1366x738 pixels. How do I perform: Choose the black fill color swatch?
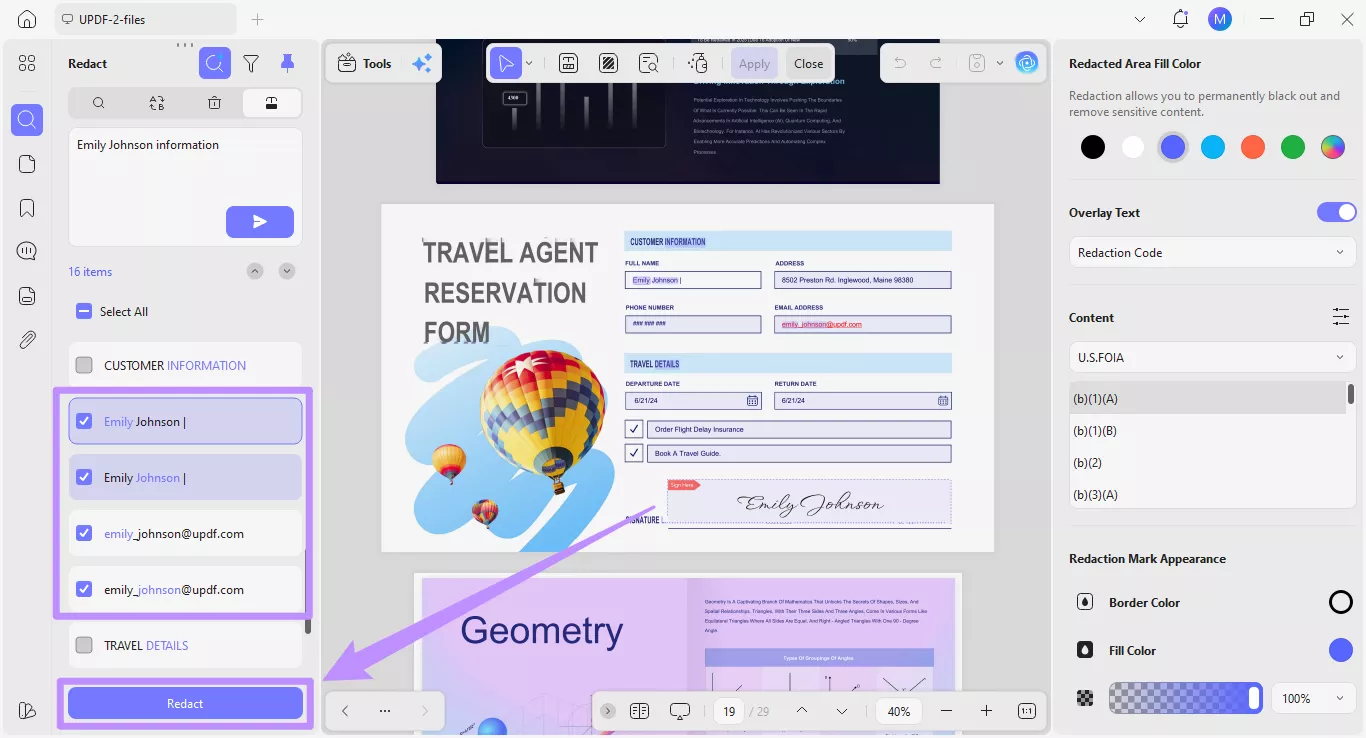[1093, 147]
